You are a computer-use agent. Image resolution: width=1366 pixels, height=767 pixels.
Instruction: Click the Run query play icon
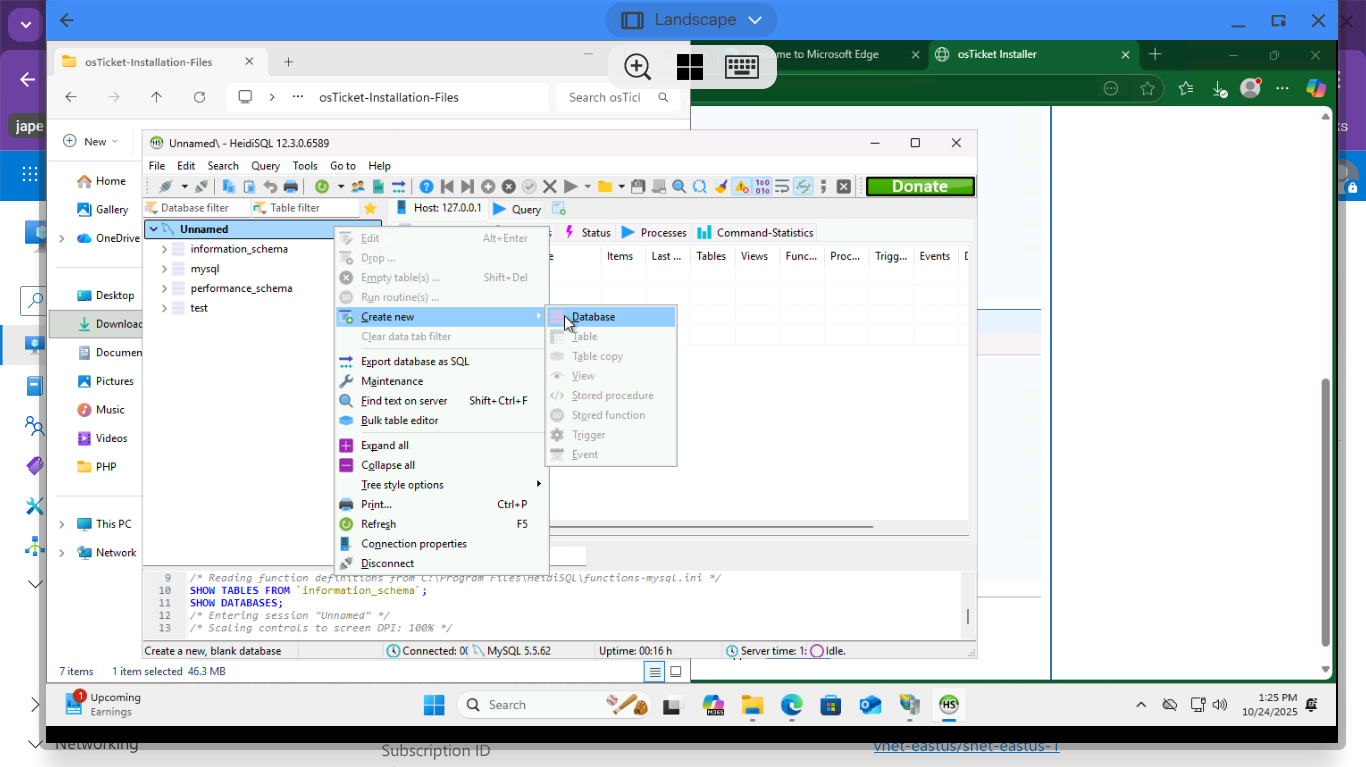[570, 186]
